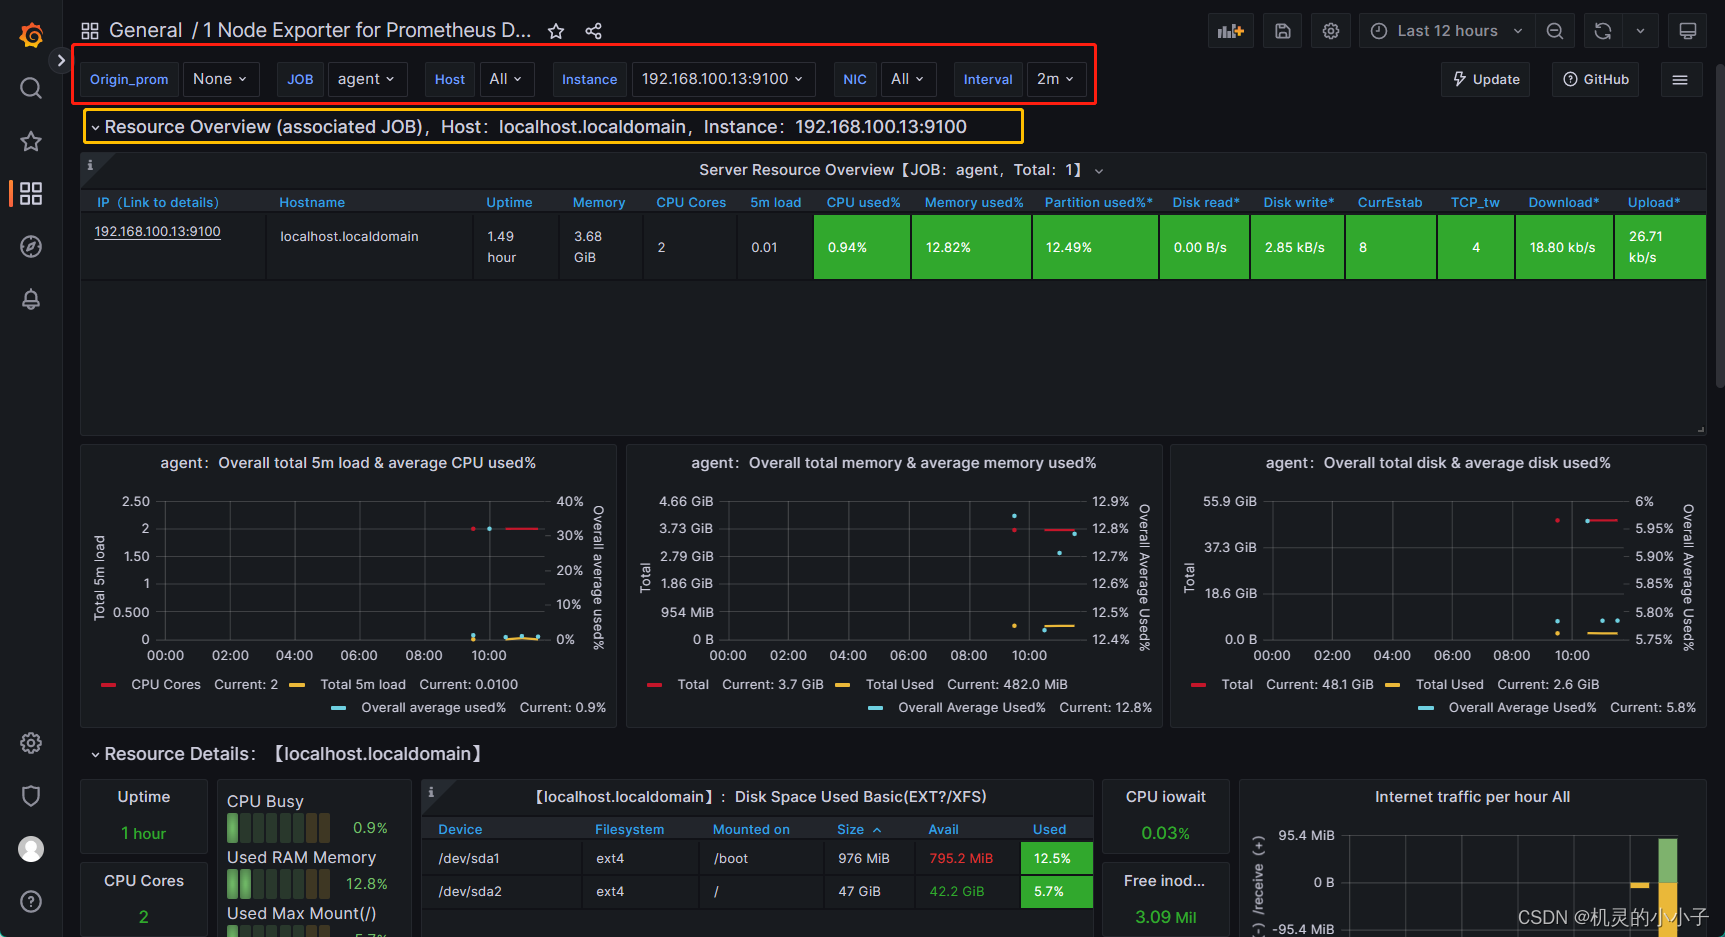Open the refresh interval dropdown arrow
This screenshot has height=937, width=1725.
1640,31
